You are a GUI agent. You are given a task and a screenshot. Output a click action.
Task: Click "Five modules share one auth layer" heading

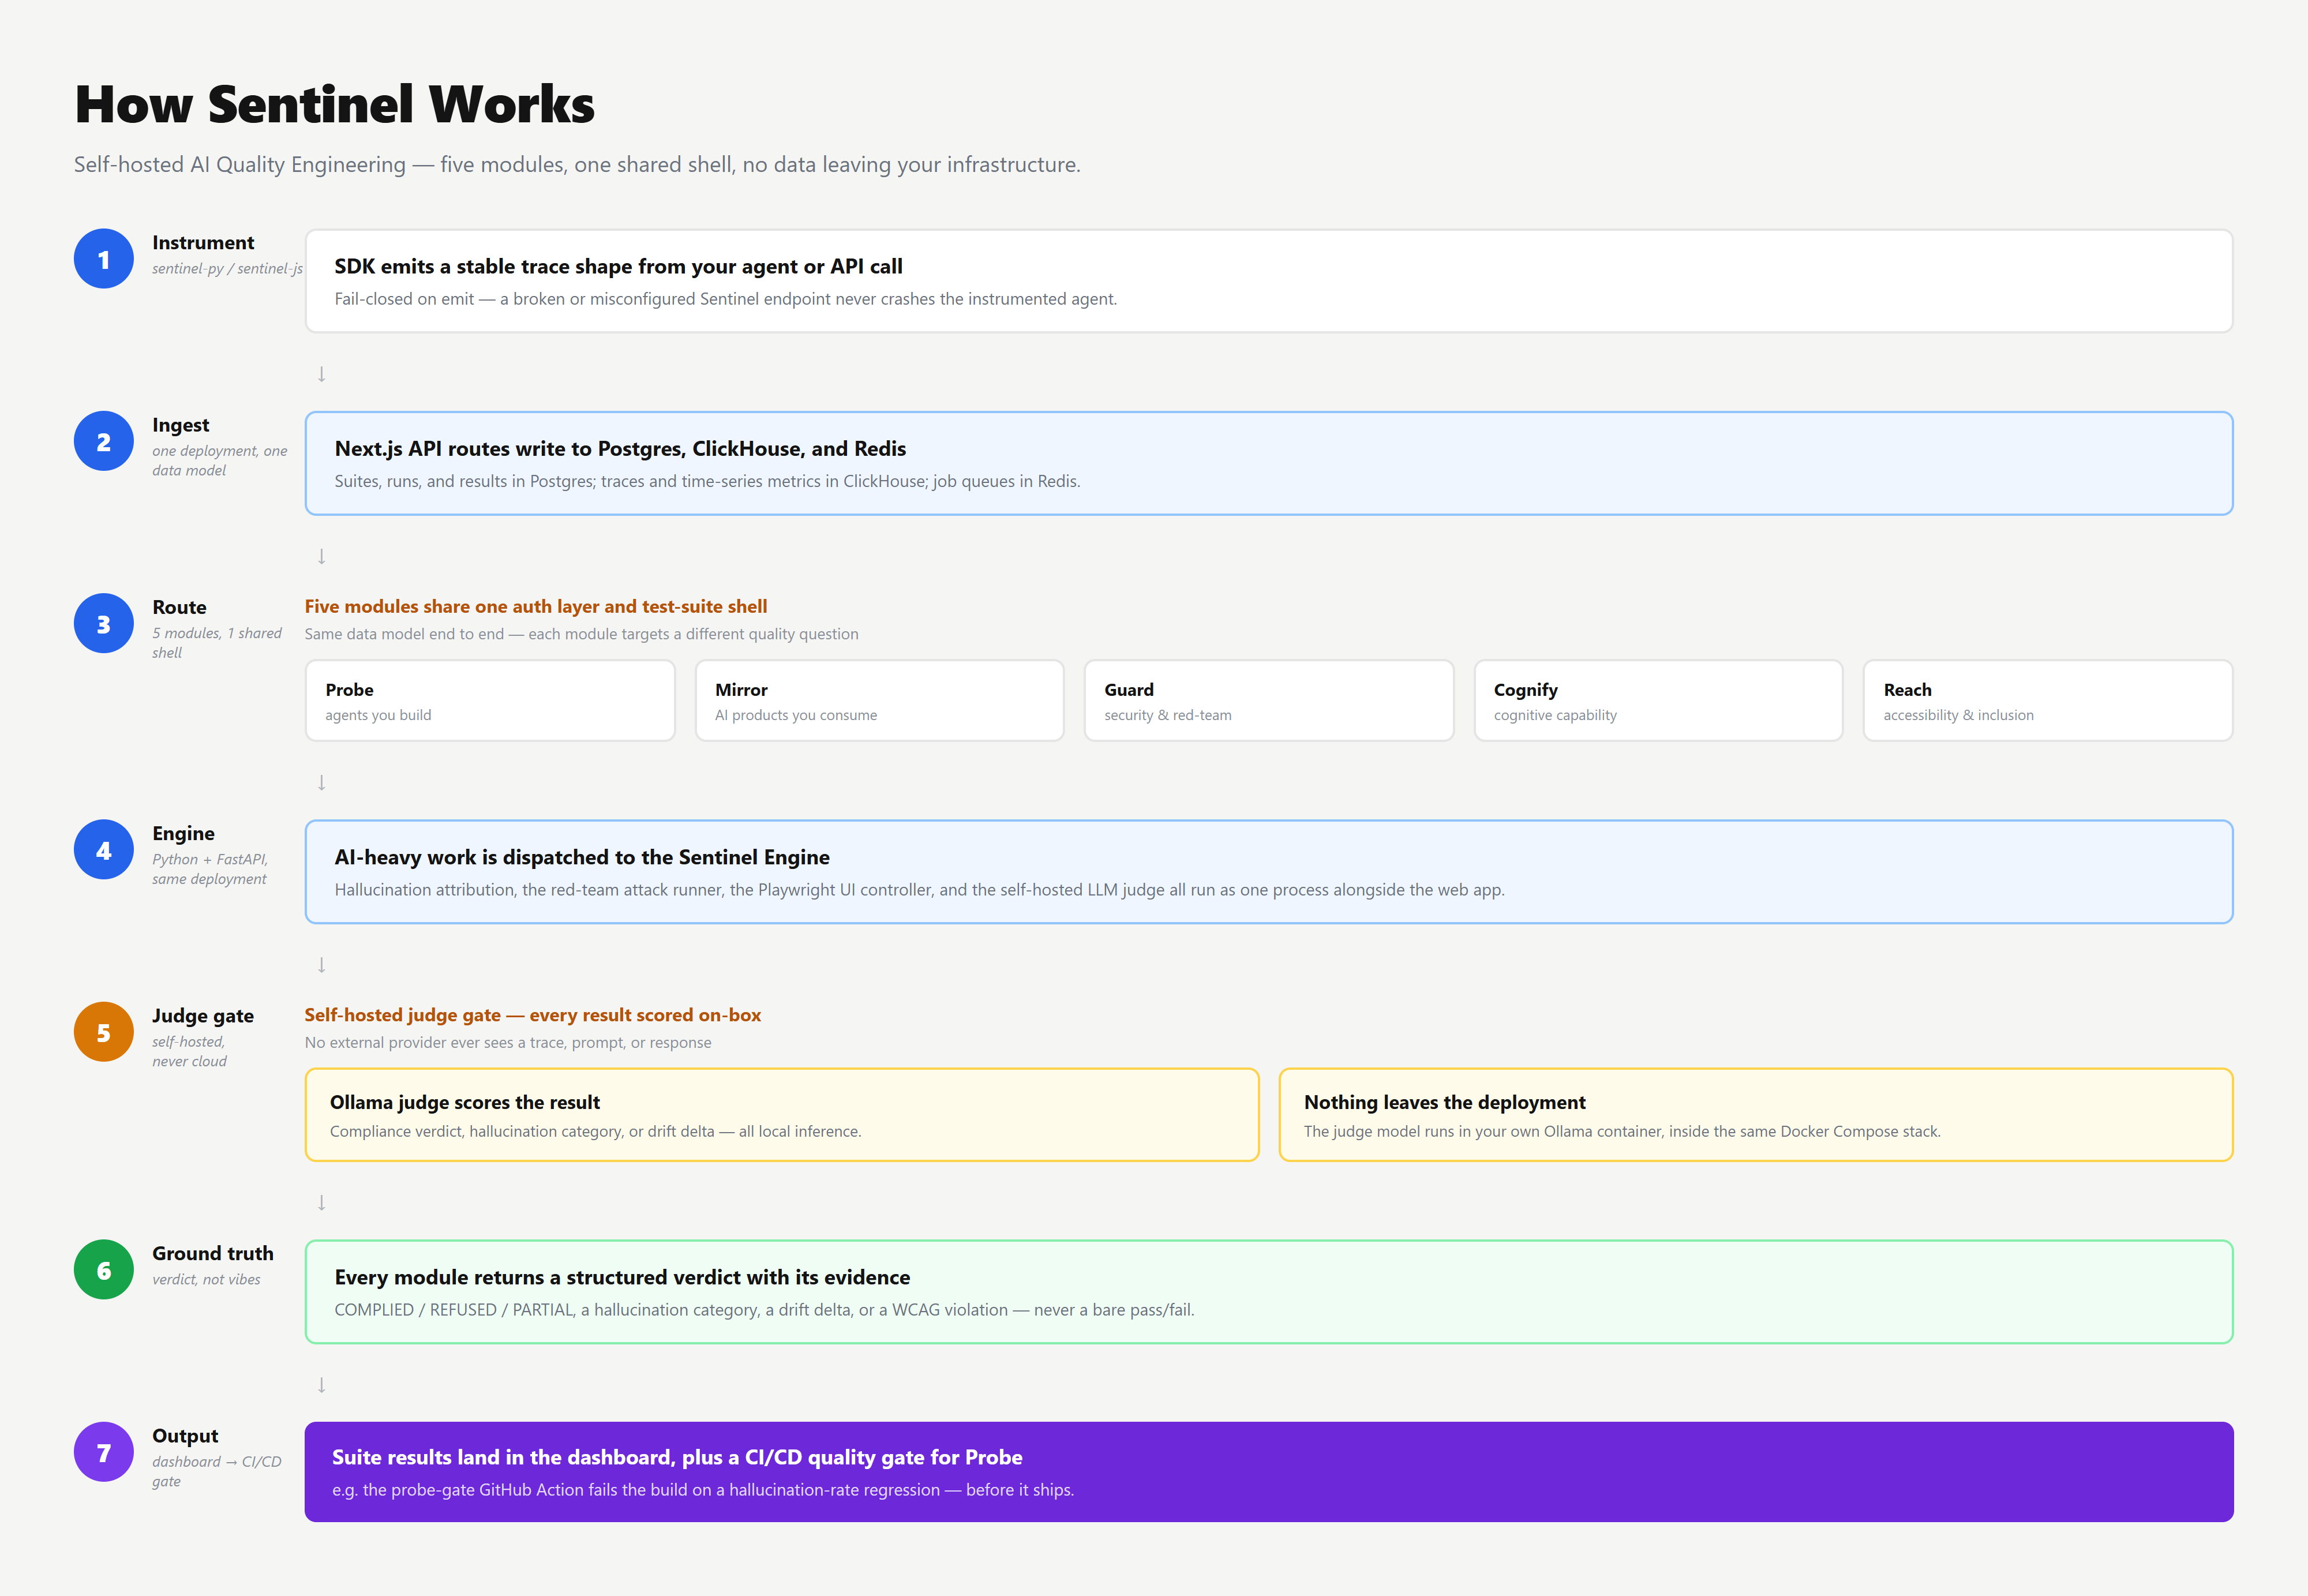(536, 606)
